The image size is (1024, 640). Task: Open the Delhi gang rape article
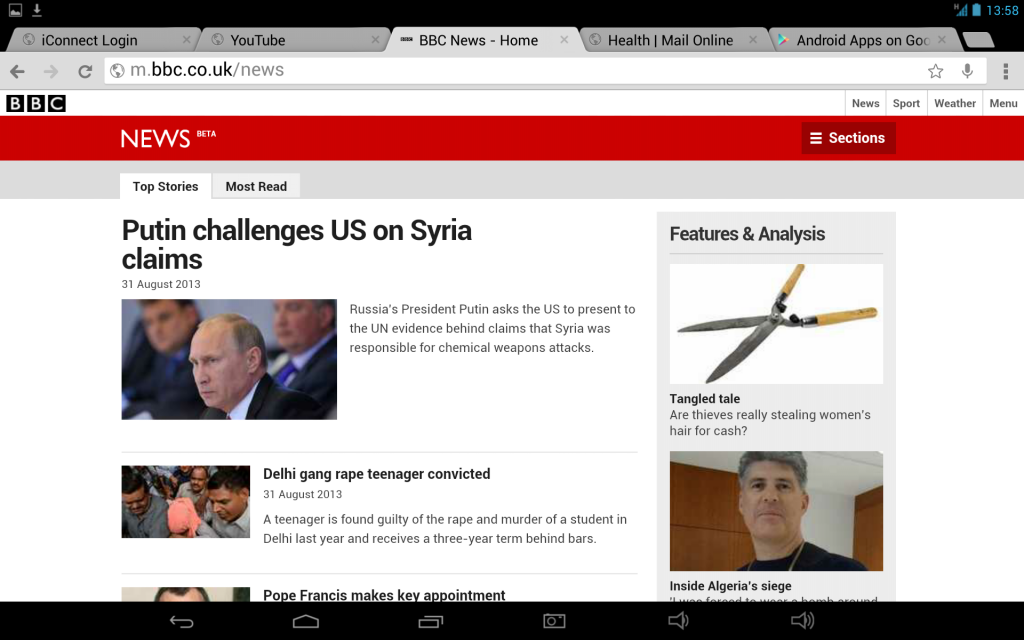(375, 473)
